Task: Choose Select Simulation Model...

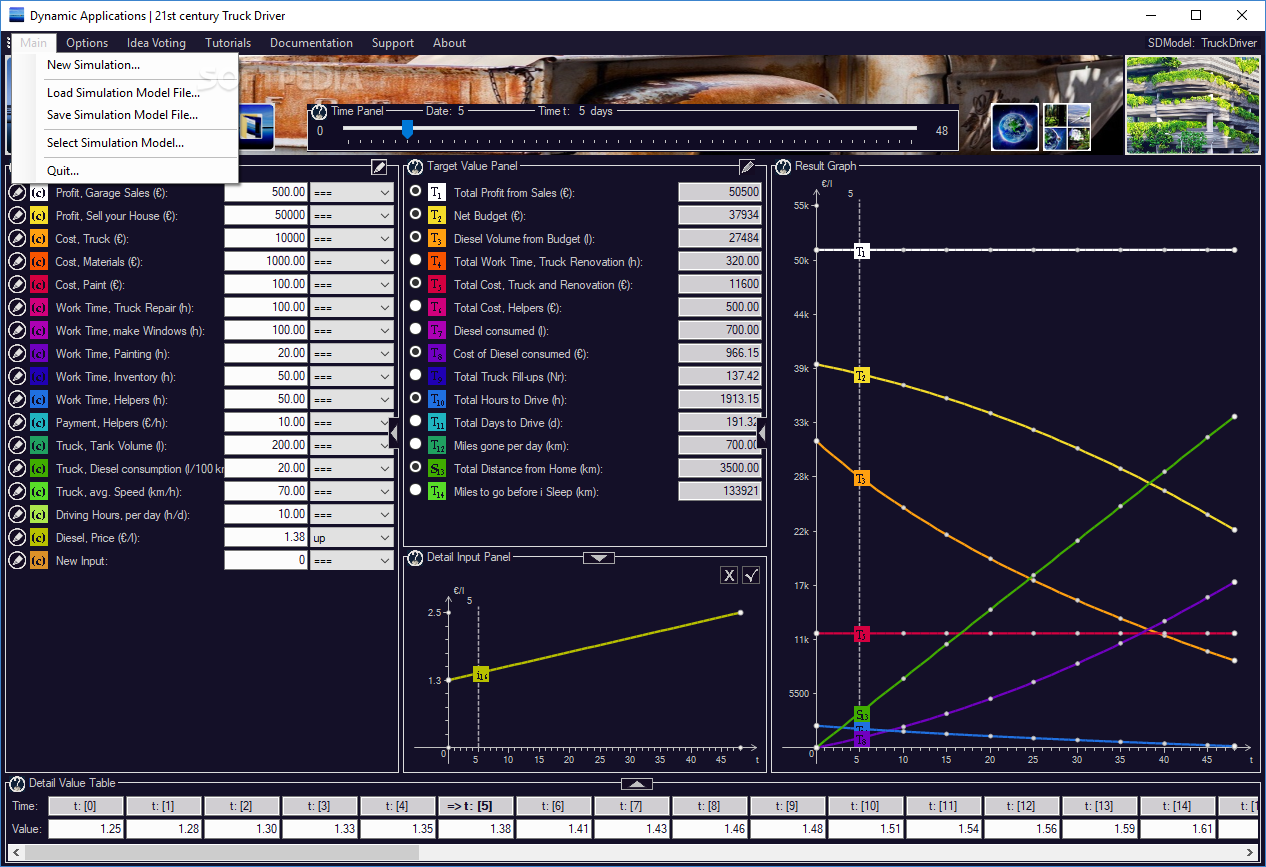Action: (x=115, y=143)
